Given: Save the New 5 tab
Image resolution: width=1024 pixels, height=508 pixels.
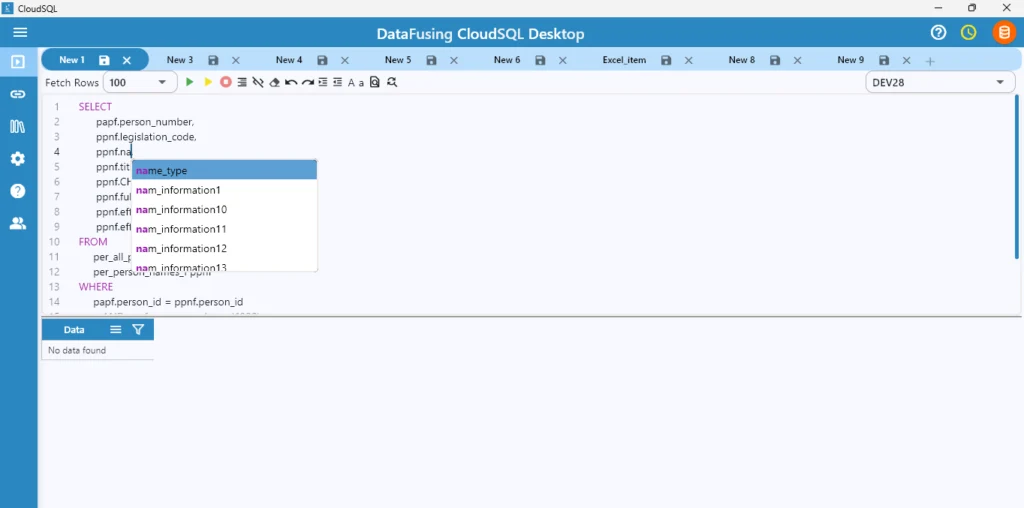Looking at the screenshot, I should [x=431, y=60].
